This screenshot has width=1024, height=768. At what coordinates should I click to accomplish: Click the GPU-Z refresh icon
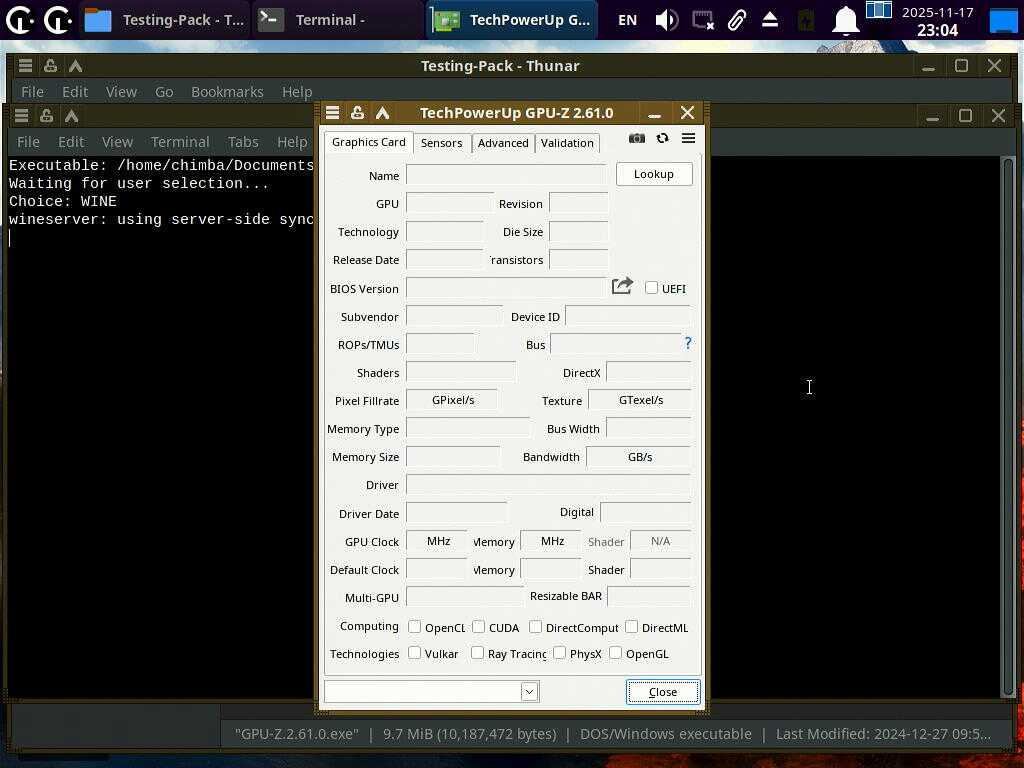click(x=662, y=138)
